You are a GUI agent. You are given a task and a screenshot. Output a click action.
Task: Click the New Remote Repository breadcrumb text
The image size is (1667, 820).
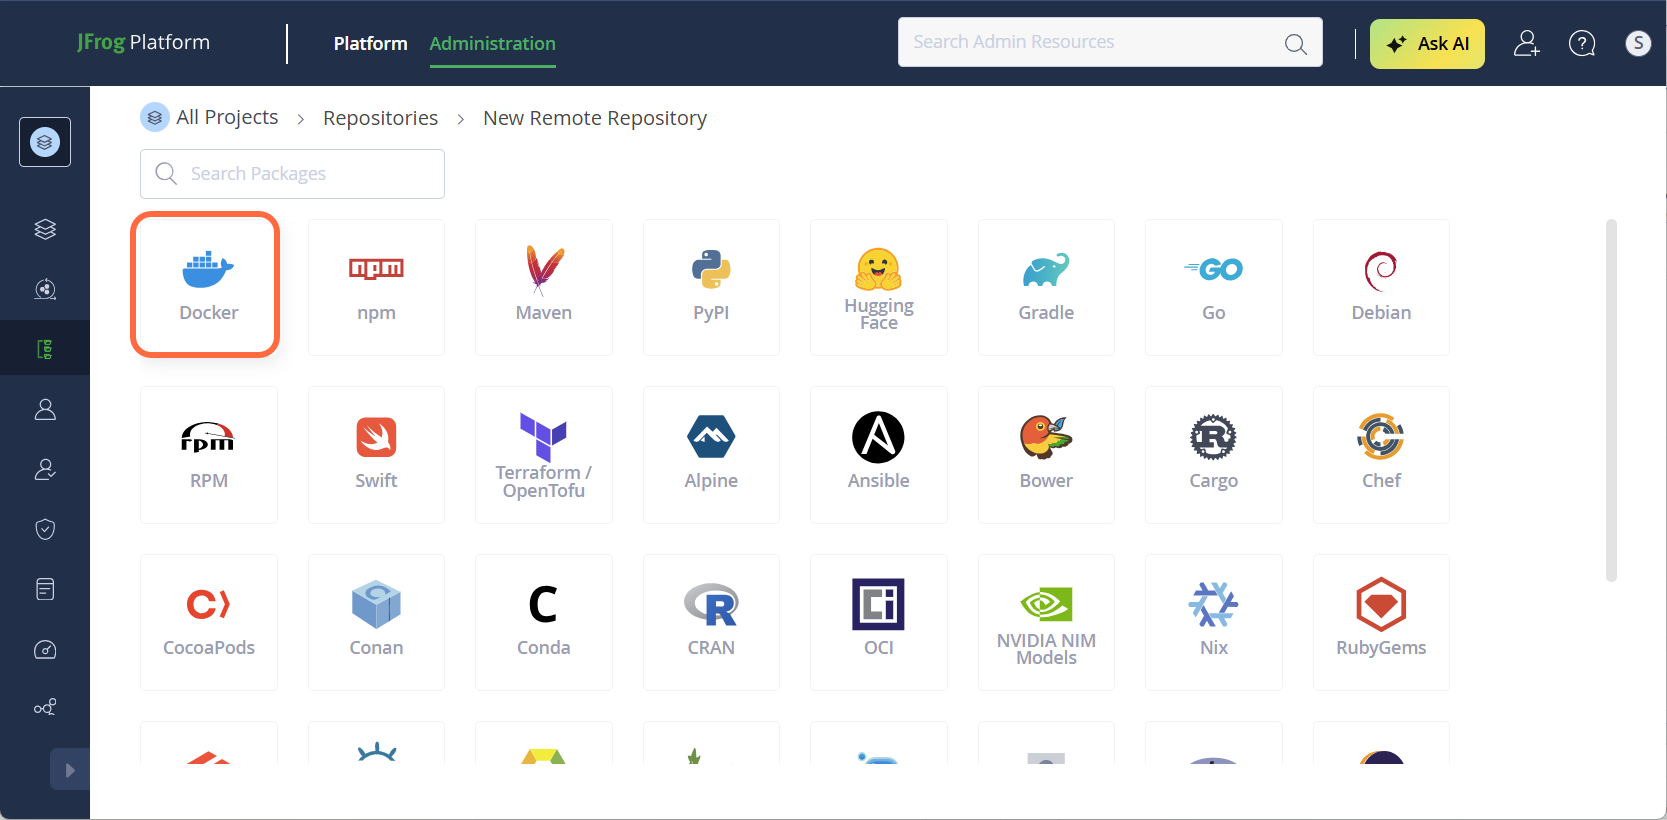click(x=595, y=118)
